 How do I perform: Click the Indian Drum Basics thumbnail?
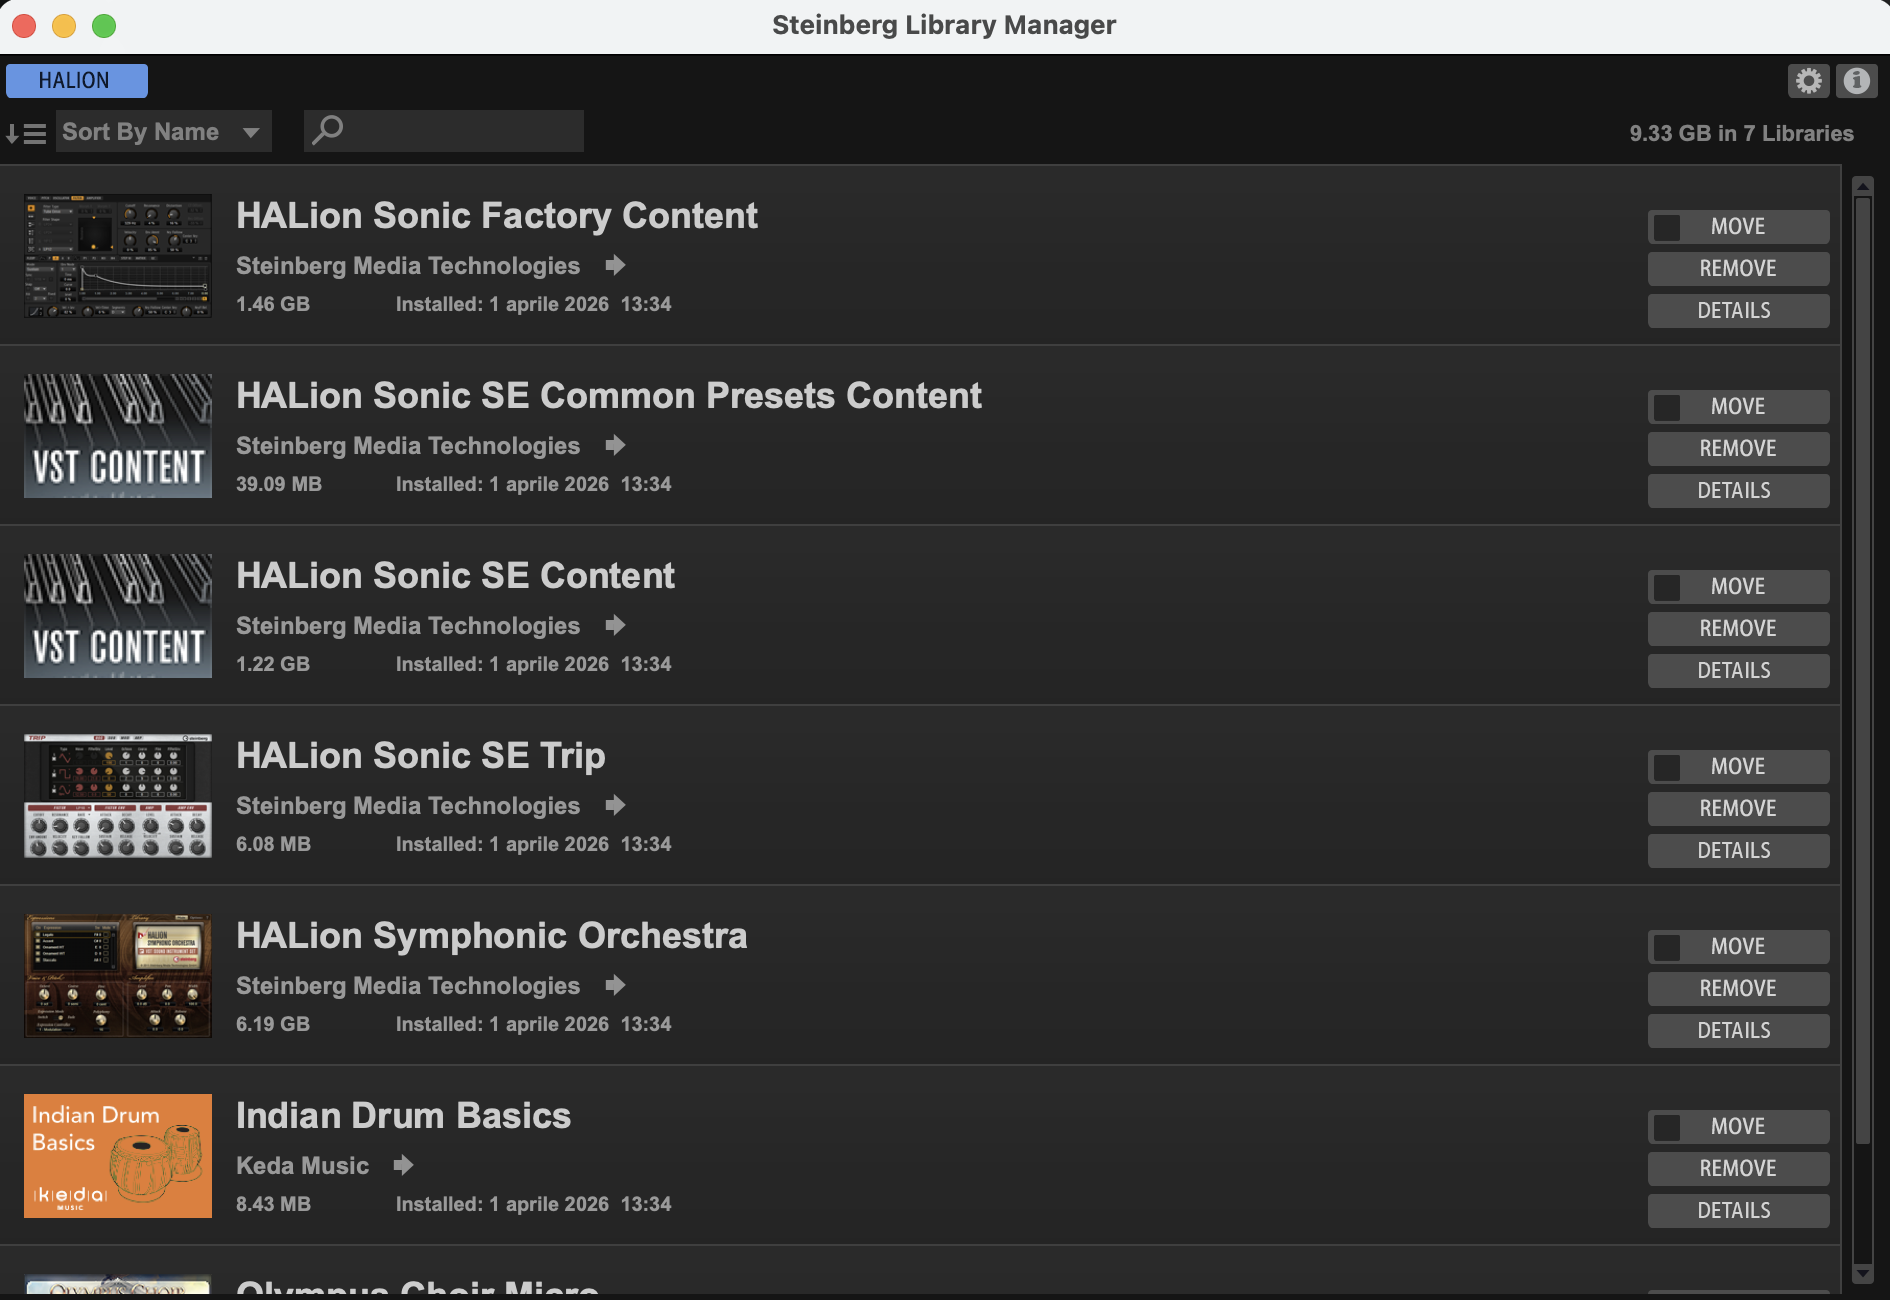(118, 1156)
